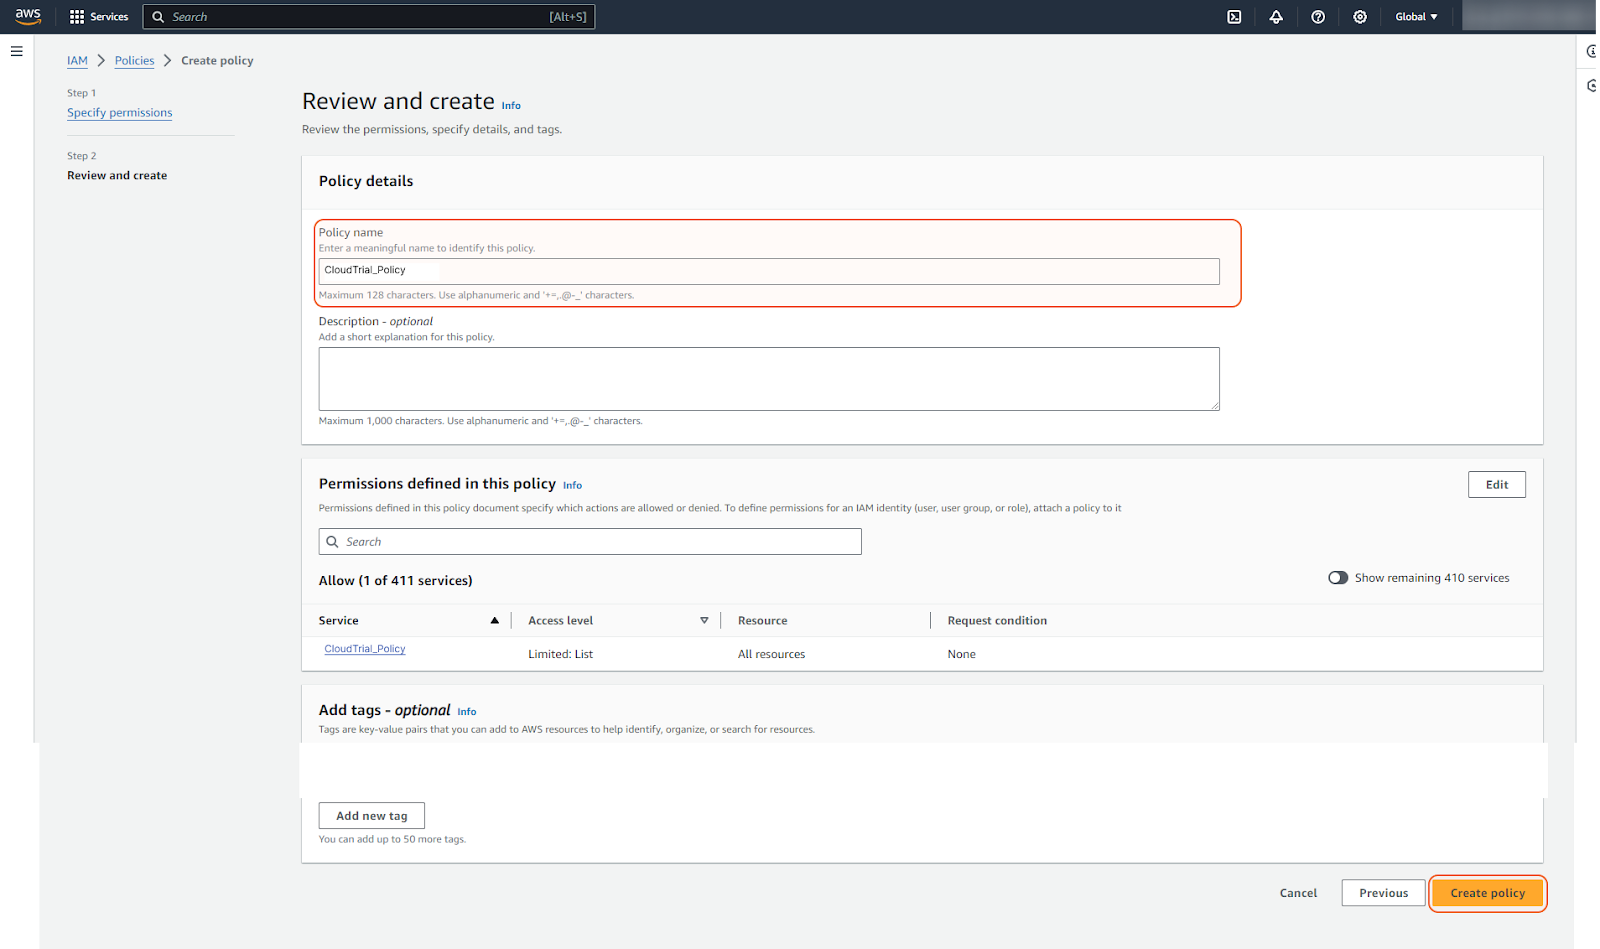
Task: Open the Services grid menu
Action: 98,17
